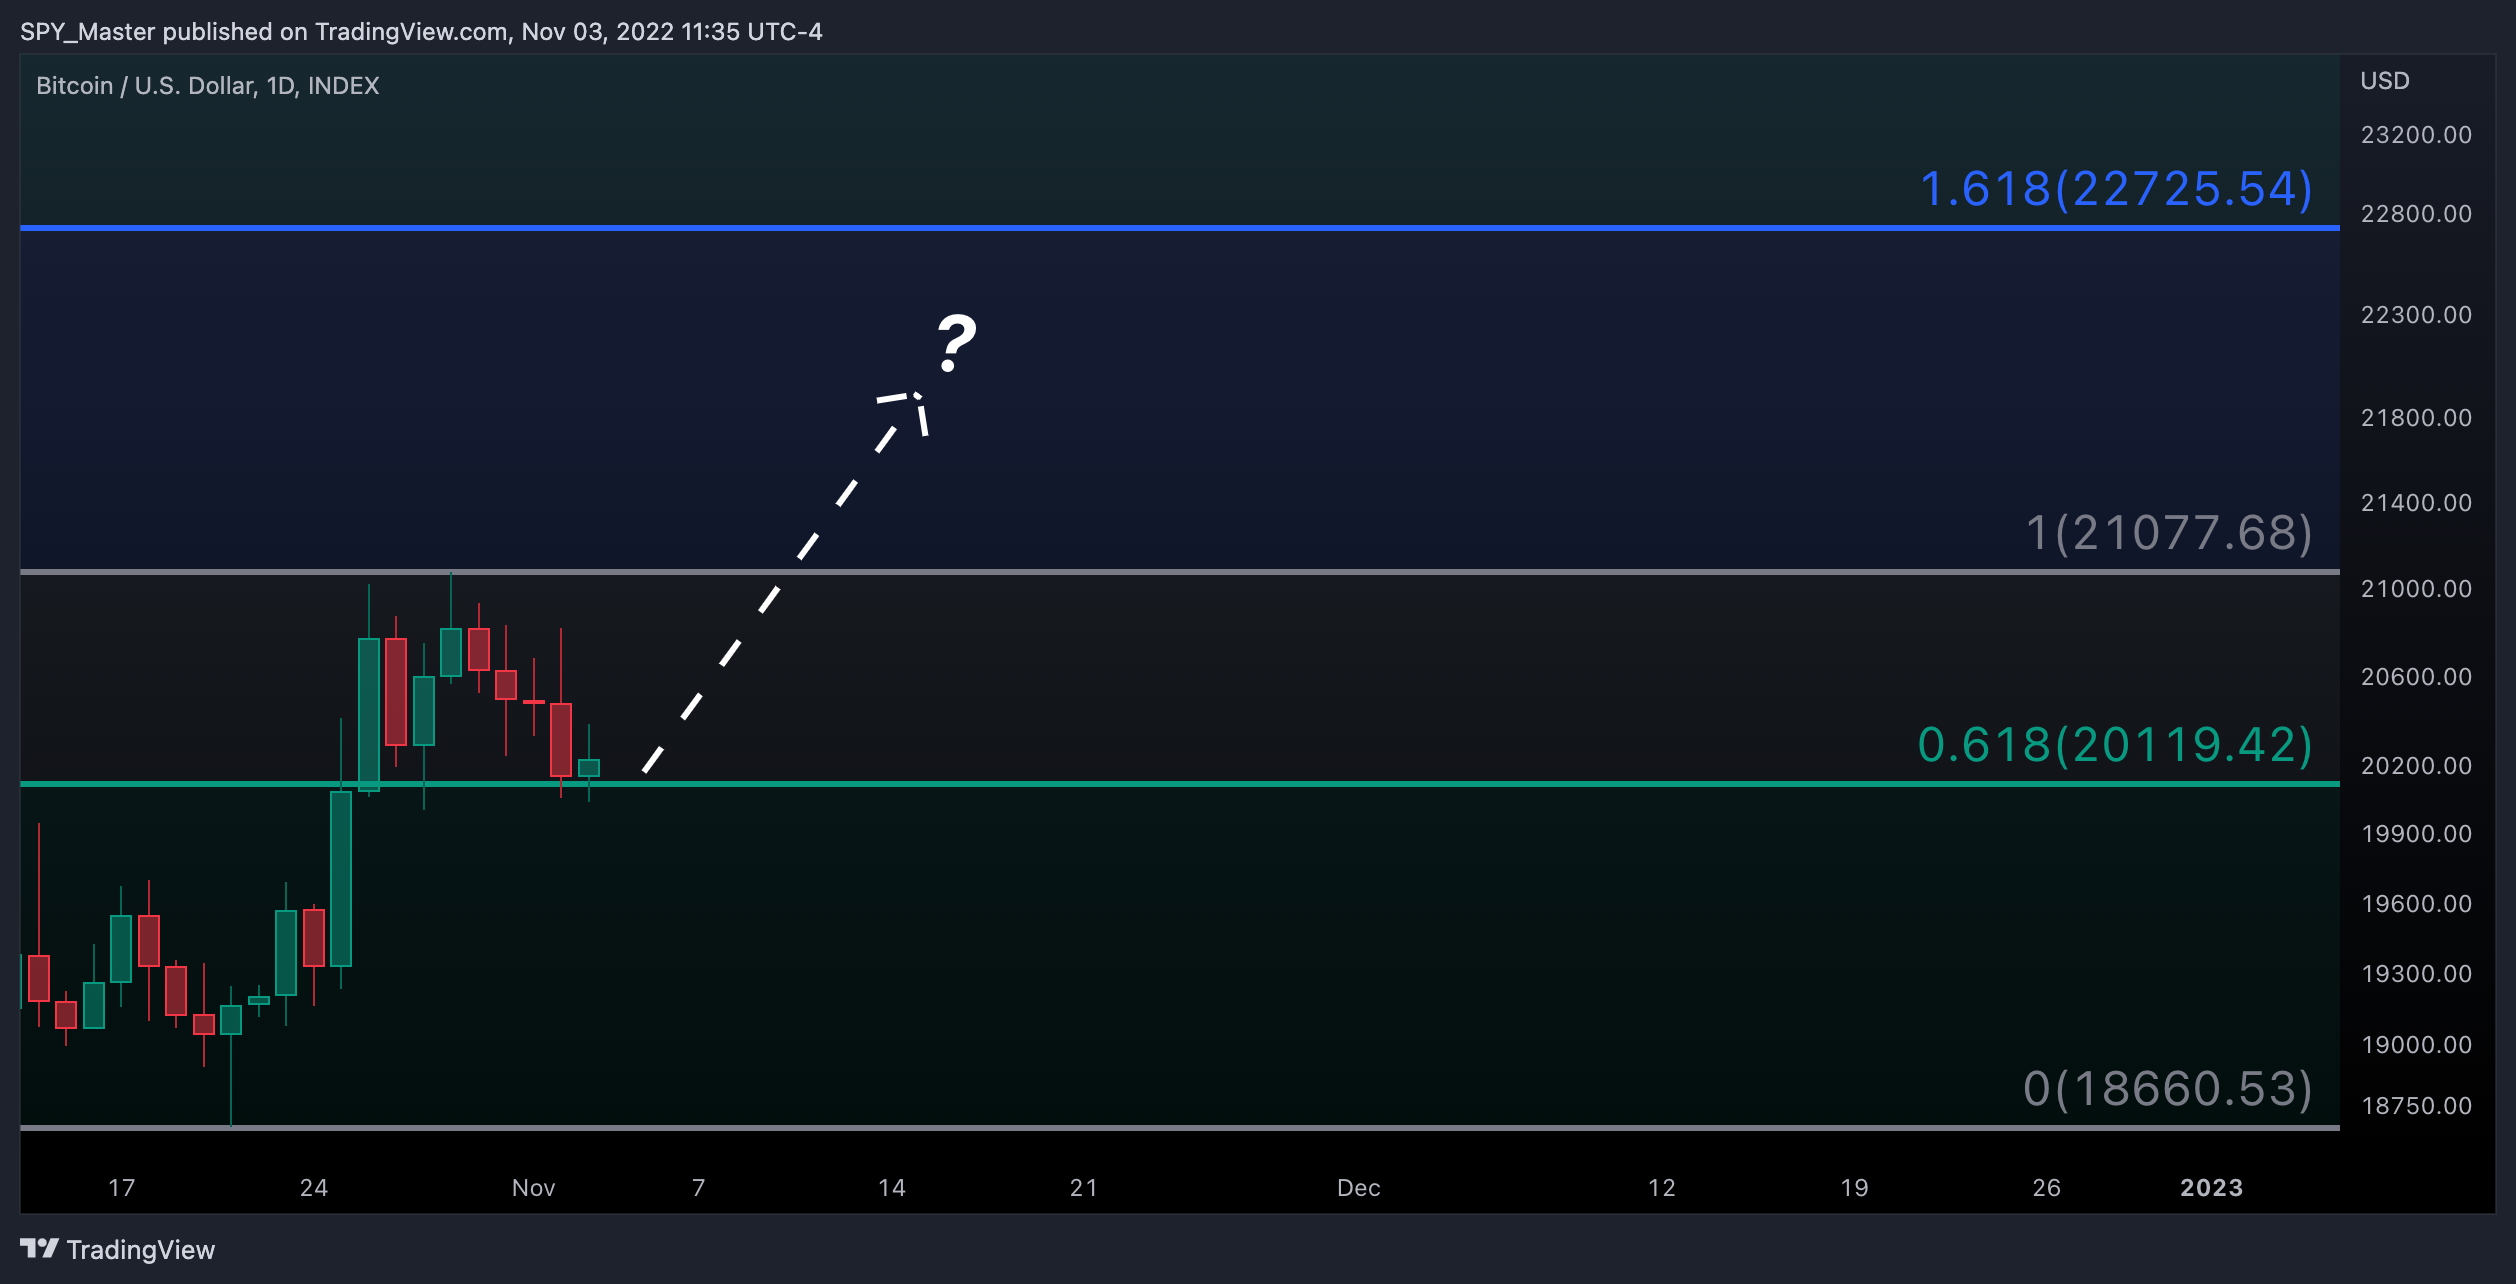The height and width of the screenshot is (1284, 2516).
Task: Click the 1(21077.68) Fibonacci label
Action: [2169, 533]
